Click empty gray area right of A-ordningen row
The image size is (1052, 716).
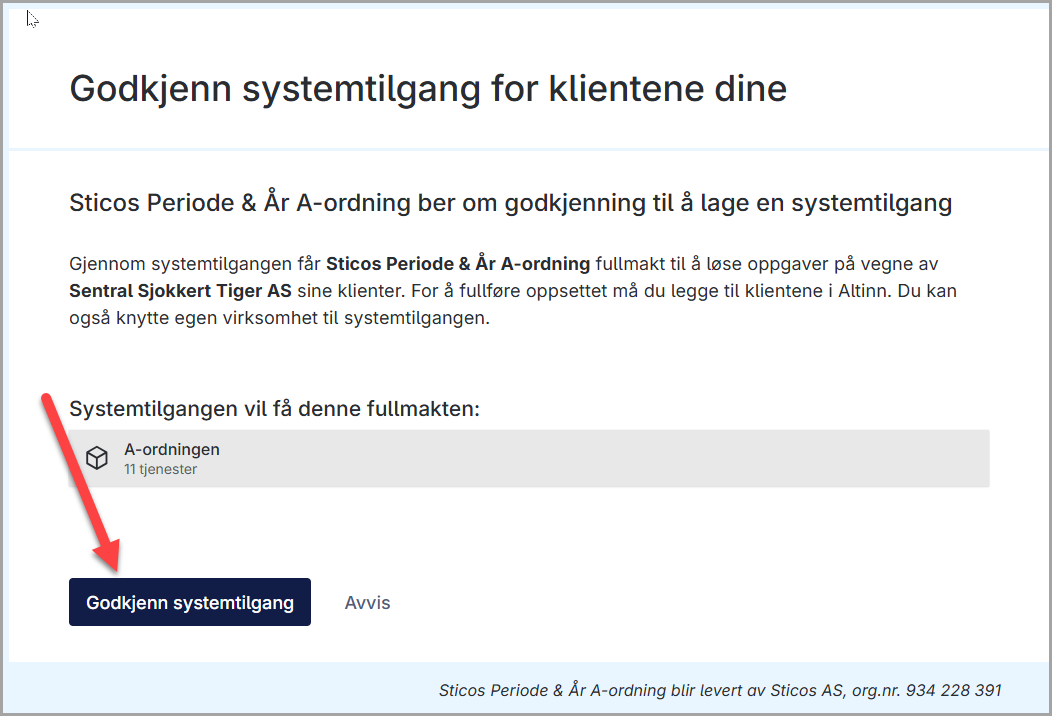click(604, 458)
